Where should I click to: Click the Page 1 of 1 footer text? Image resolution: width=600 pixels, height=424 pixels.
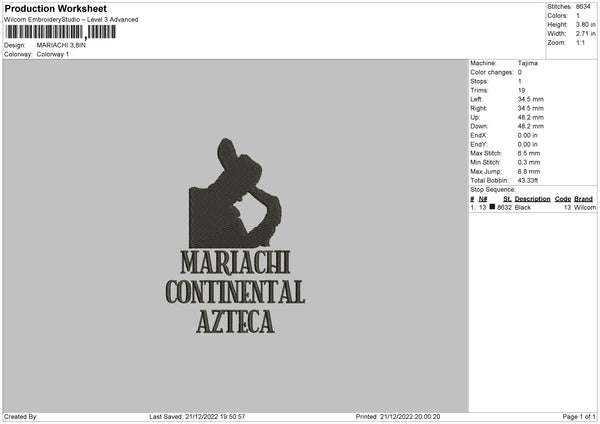579,416
